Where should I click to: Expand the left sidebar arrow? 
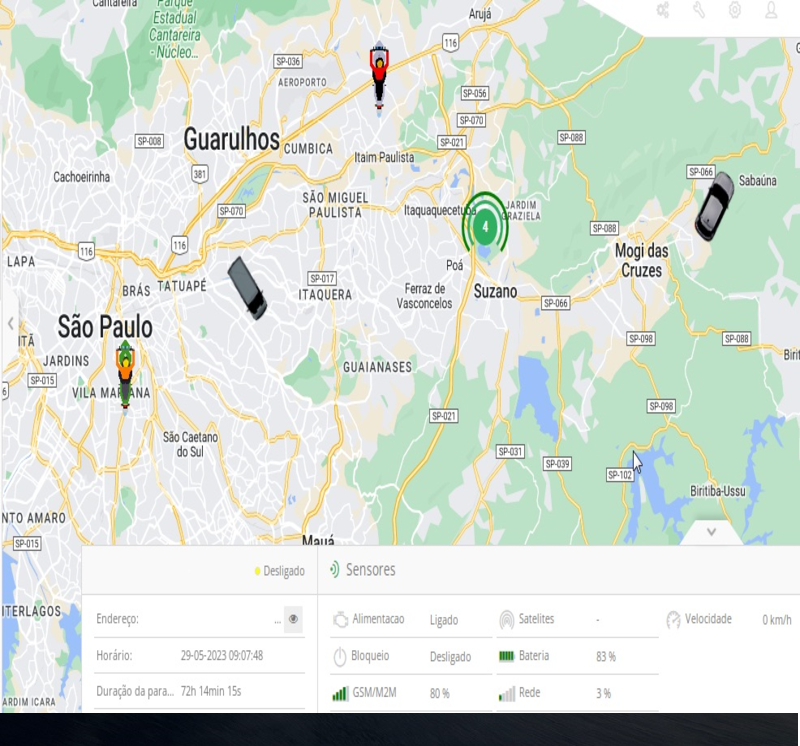click(11, 323)
